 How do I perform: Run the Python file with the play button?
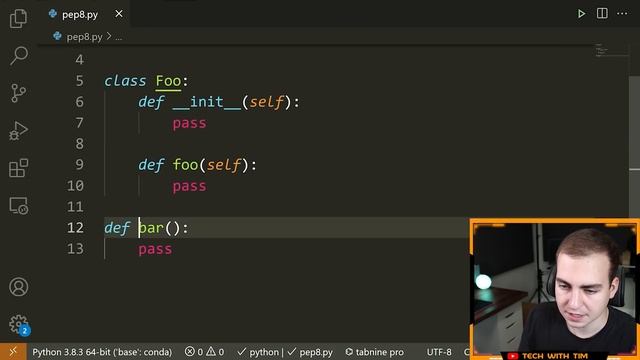tap(581, 14)
